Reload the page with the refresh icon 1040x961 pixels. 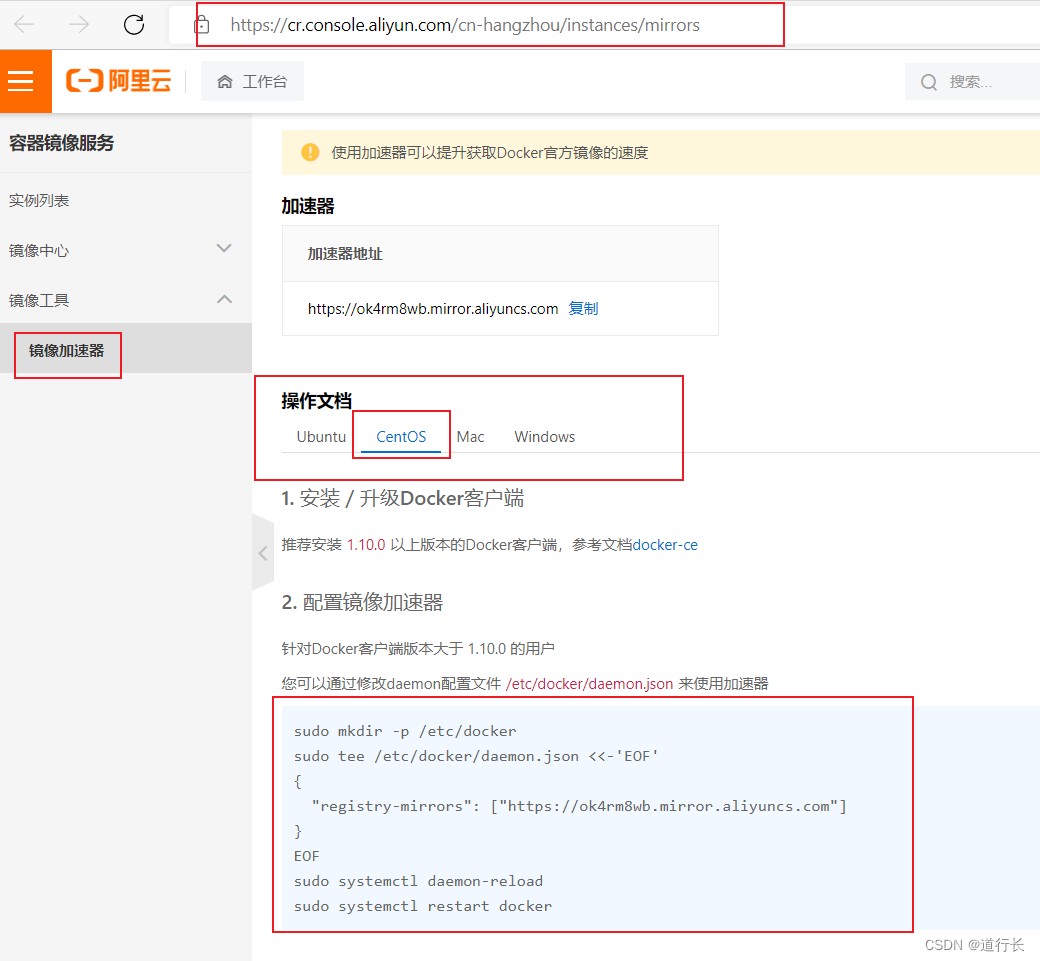134,25
